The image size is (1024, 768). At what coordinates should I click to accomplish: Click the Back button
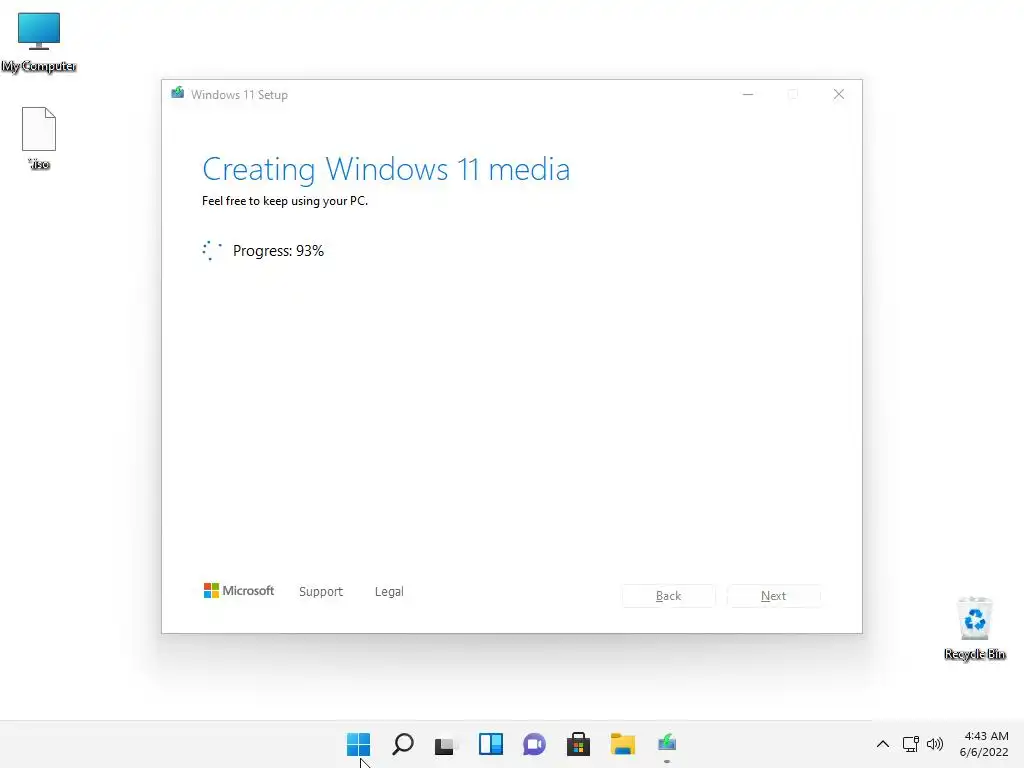[669, 596]
